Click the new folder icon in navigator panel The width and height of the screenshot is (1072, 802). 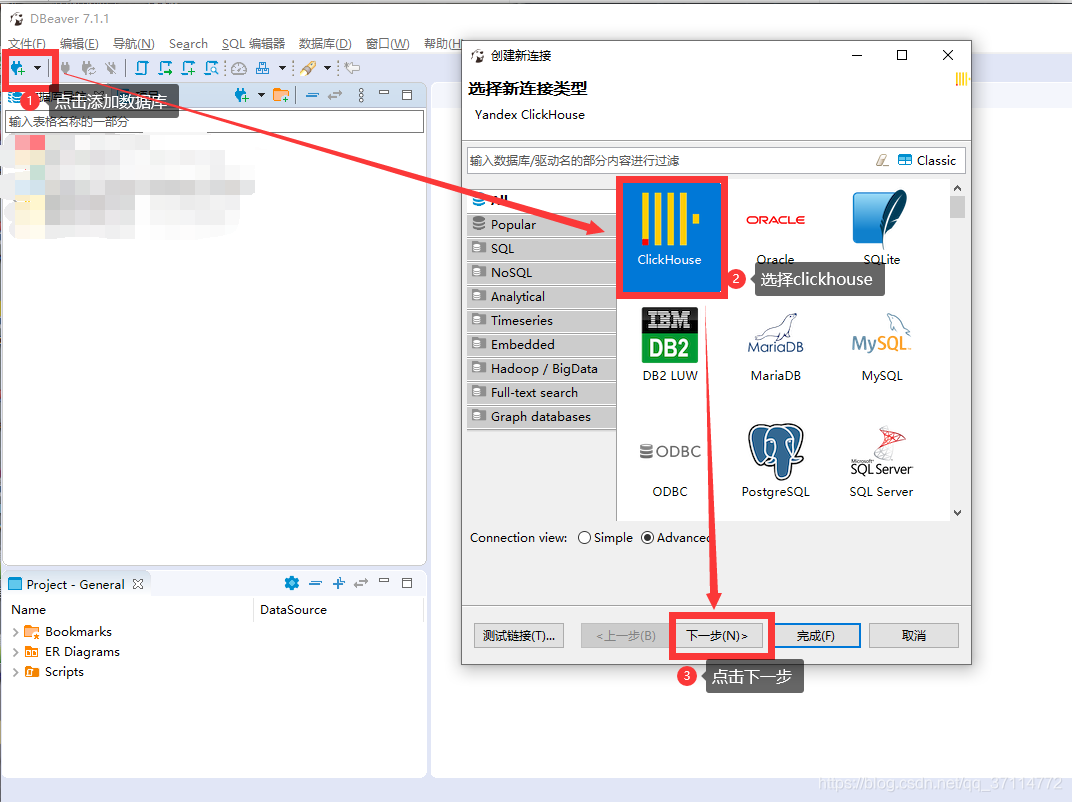pyautogui.click(x=281, y=95)
